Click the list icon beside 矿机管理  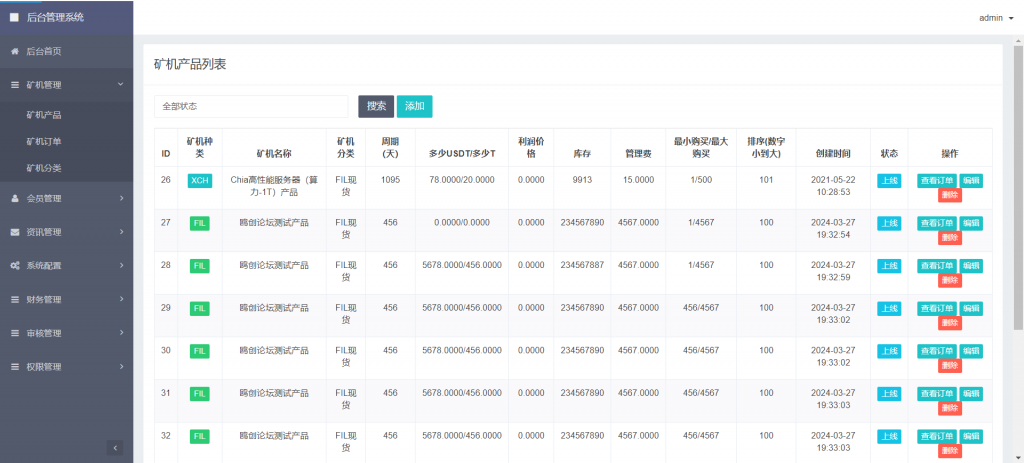pos(14,85)
